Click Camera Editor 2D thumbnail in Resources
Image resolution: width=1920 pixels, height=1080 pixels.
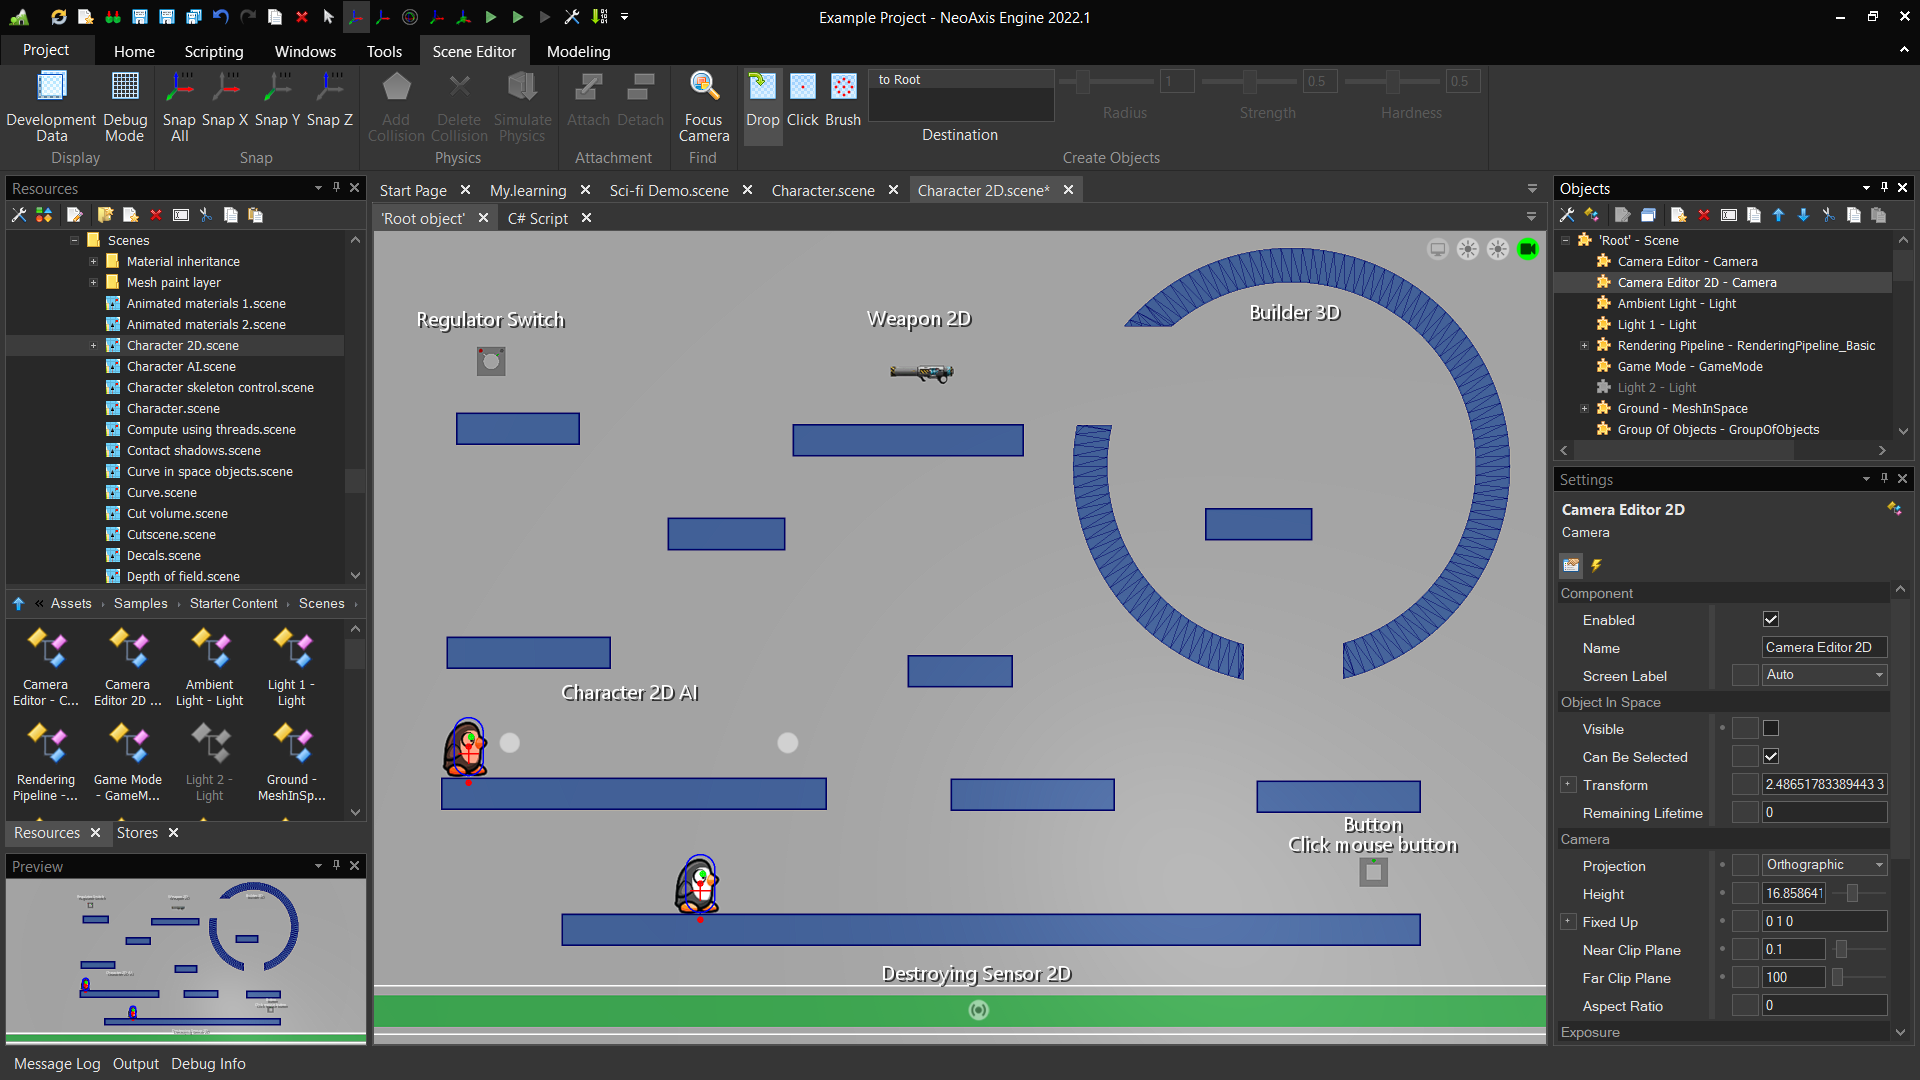coord(128,650)
